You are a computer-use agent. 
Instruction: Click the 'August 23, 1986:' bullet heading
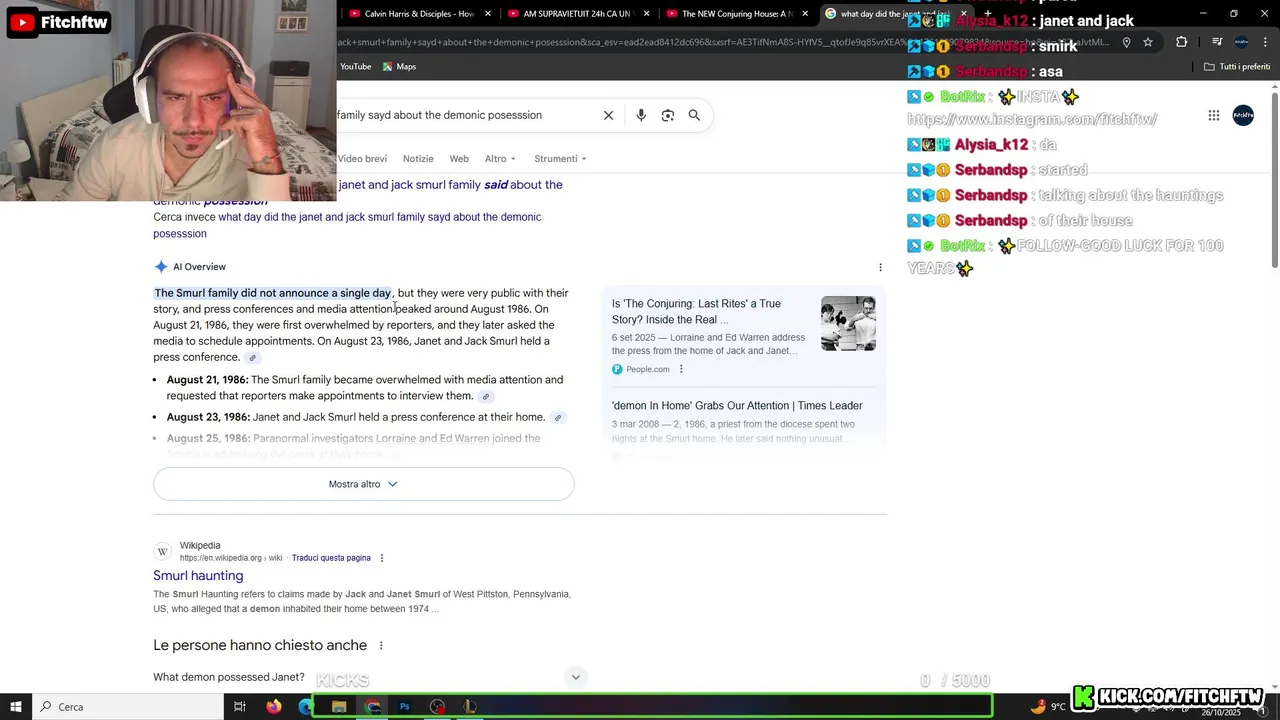[208, 417]
